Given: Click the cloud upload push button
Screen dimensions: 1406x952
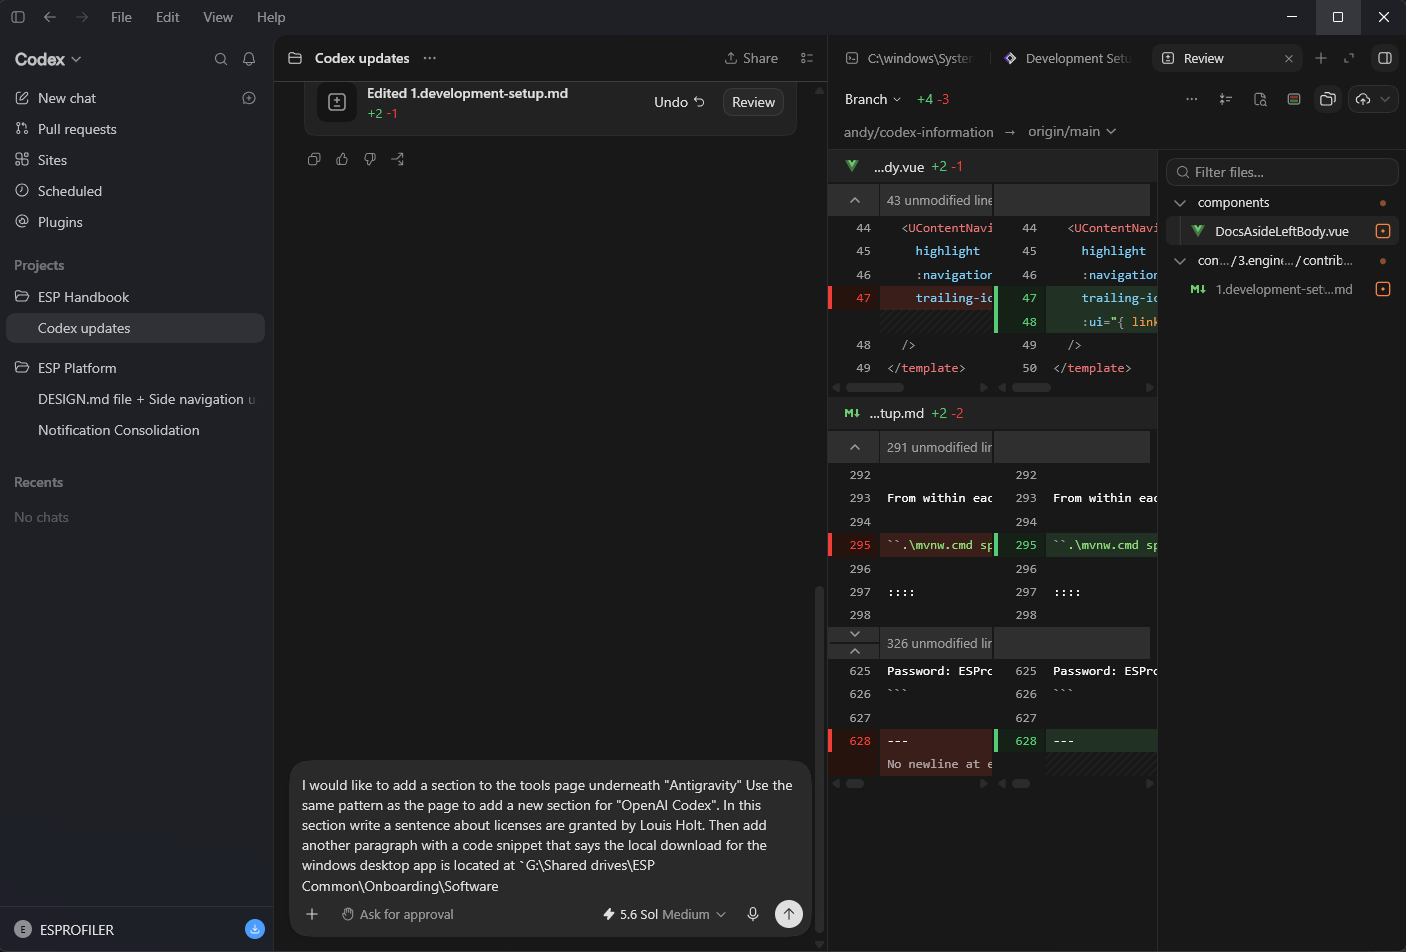Looking at the screenshot, I should click(x=1363, y=99).
